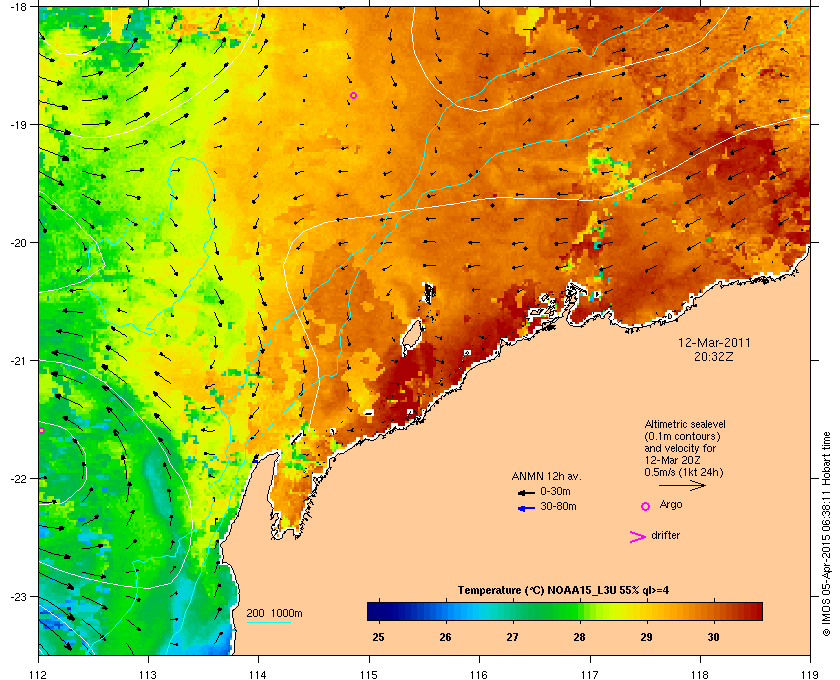Click the latitude axis label '-20'

coord(18,243)
